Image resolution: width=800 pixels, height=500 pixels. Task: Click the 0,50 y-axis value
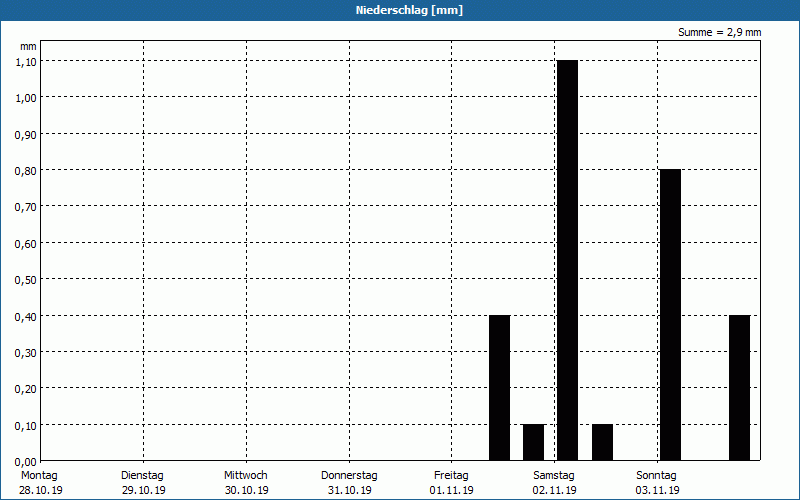[26, 280]
